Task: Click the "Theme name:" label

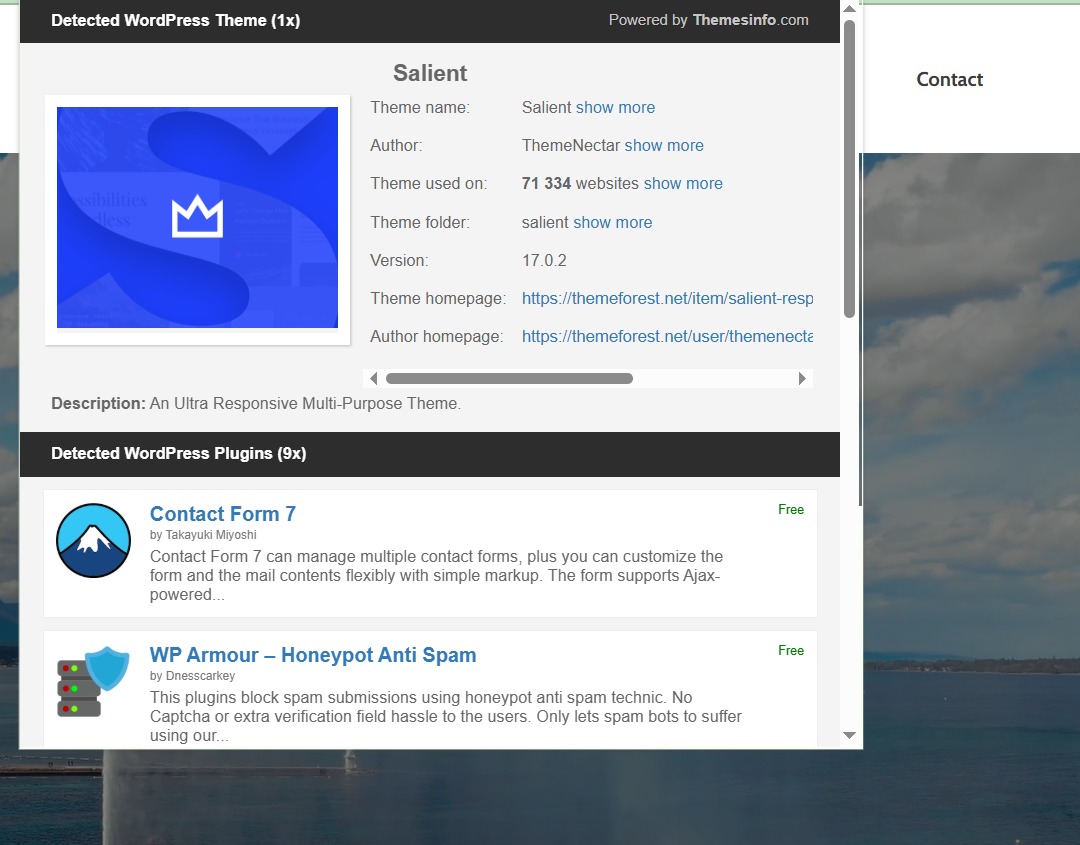Action: point(420,107)
